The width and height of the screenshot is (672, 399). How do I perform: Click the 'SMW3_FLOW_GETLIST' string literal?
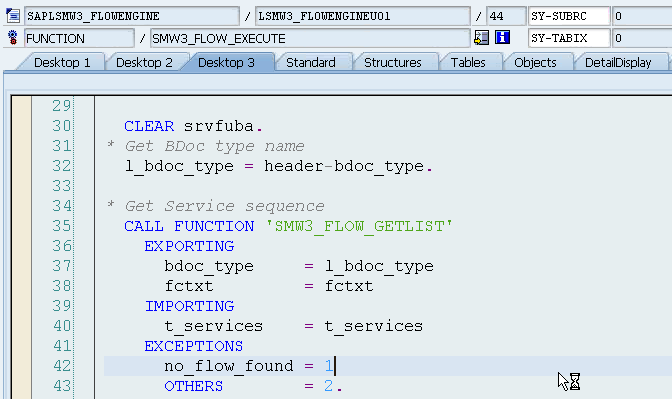(x=359, y=226)
